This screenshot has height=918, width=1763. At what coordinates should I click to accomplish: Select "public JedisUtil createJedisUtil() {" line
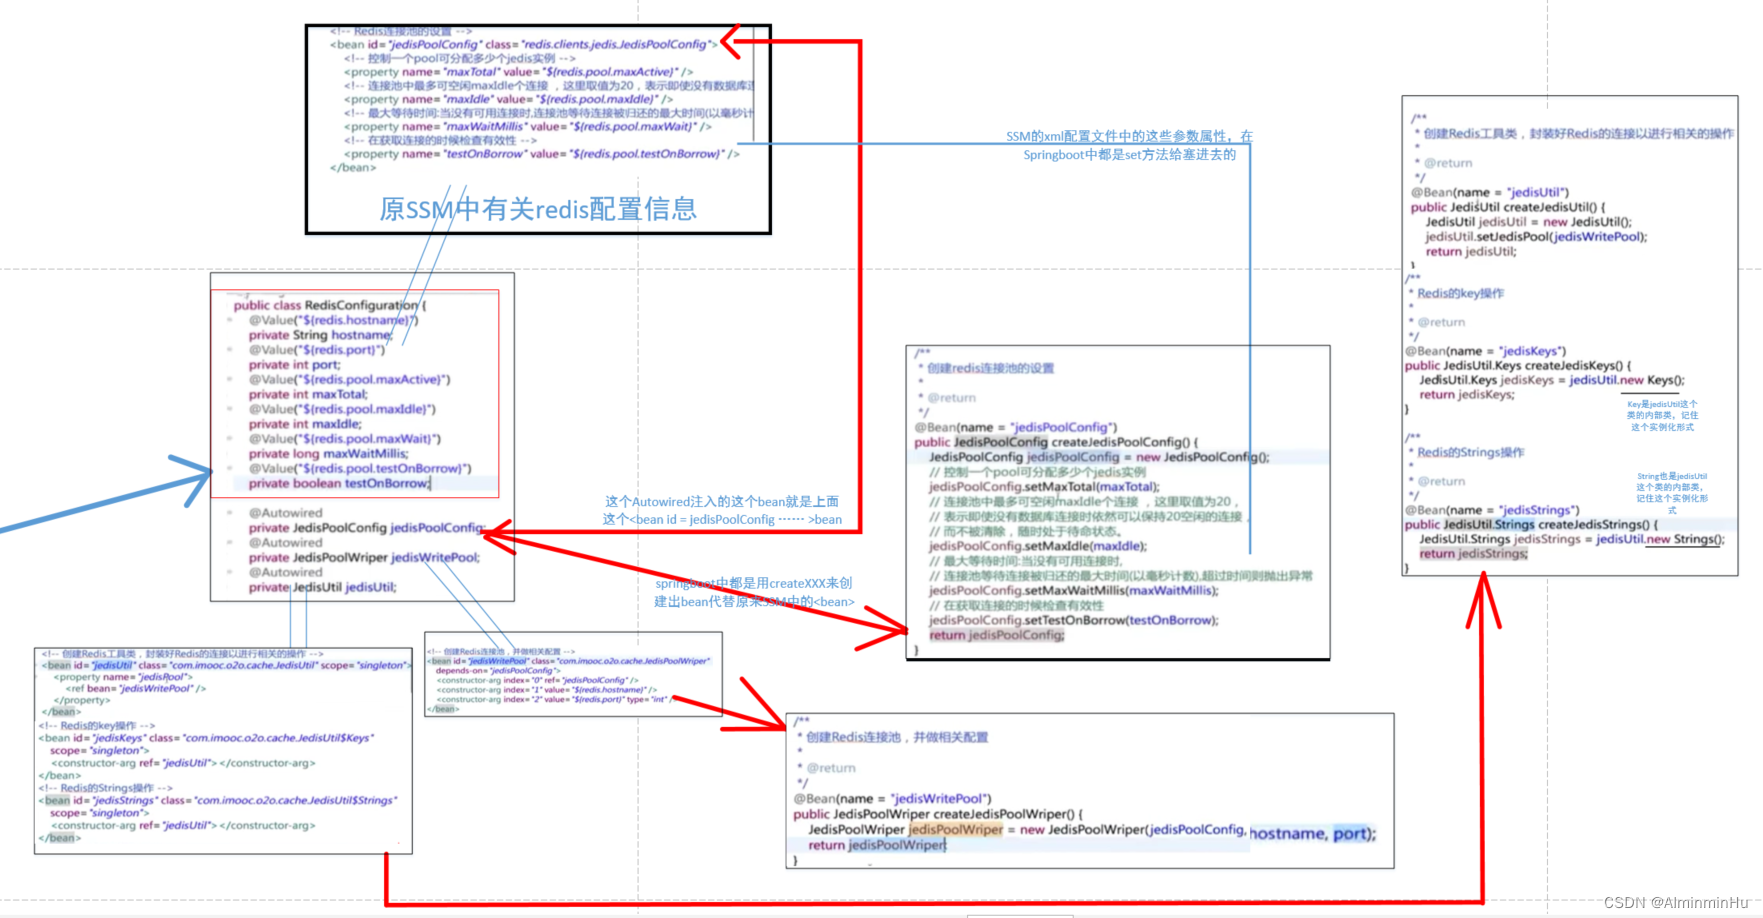(x=1510, y=207)
